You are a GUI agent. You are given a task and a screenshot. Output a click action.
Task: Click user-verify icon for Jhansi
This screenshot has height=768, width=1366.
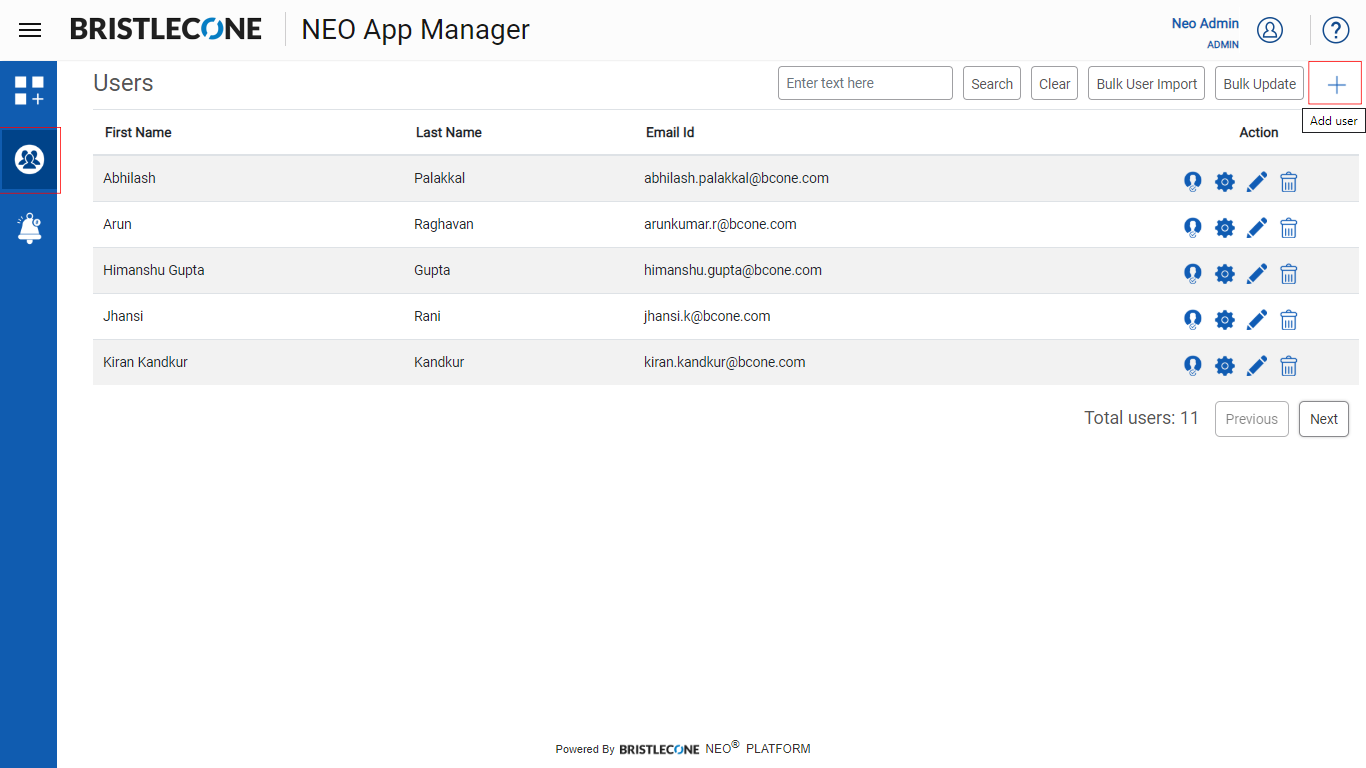click(1192, 319)
